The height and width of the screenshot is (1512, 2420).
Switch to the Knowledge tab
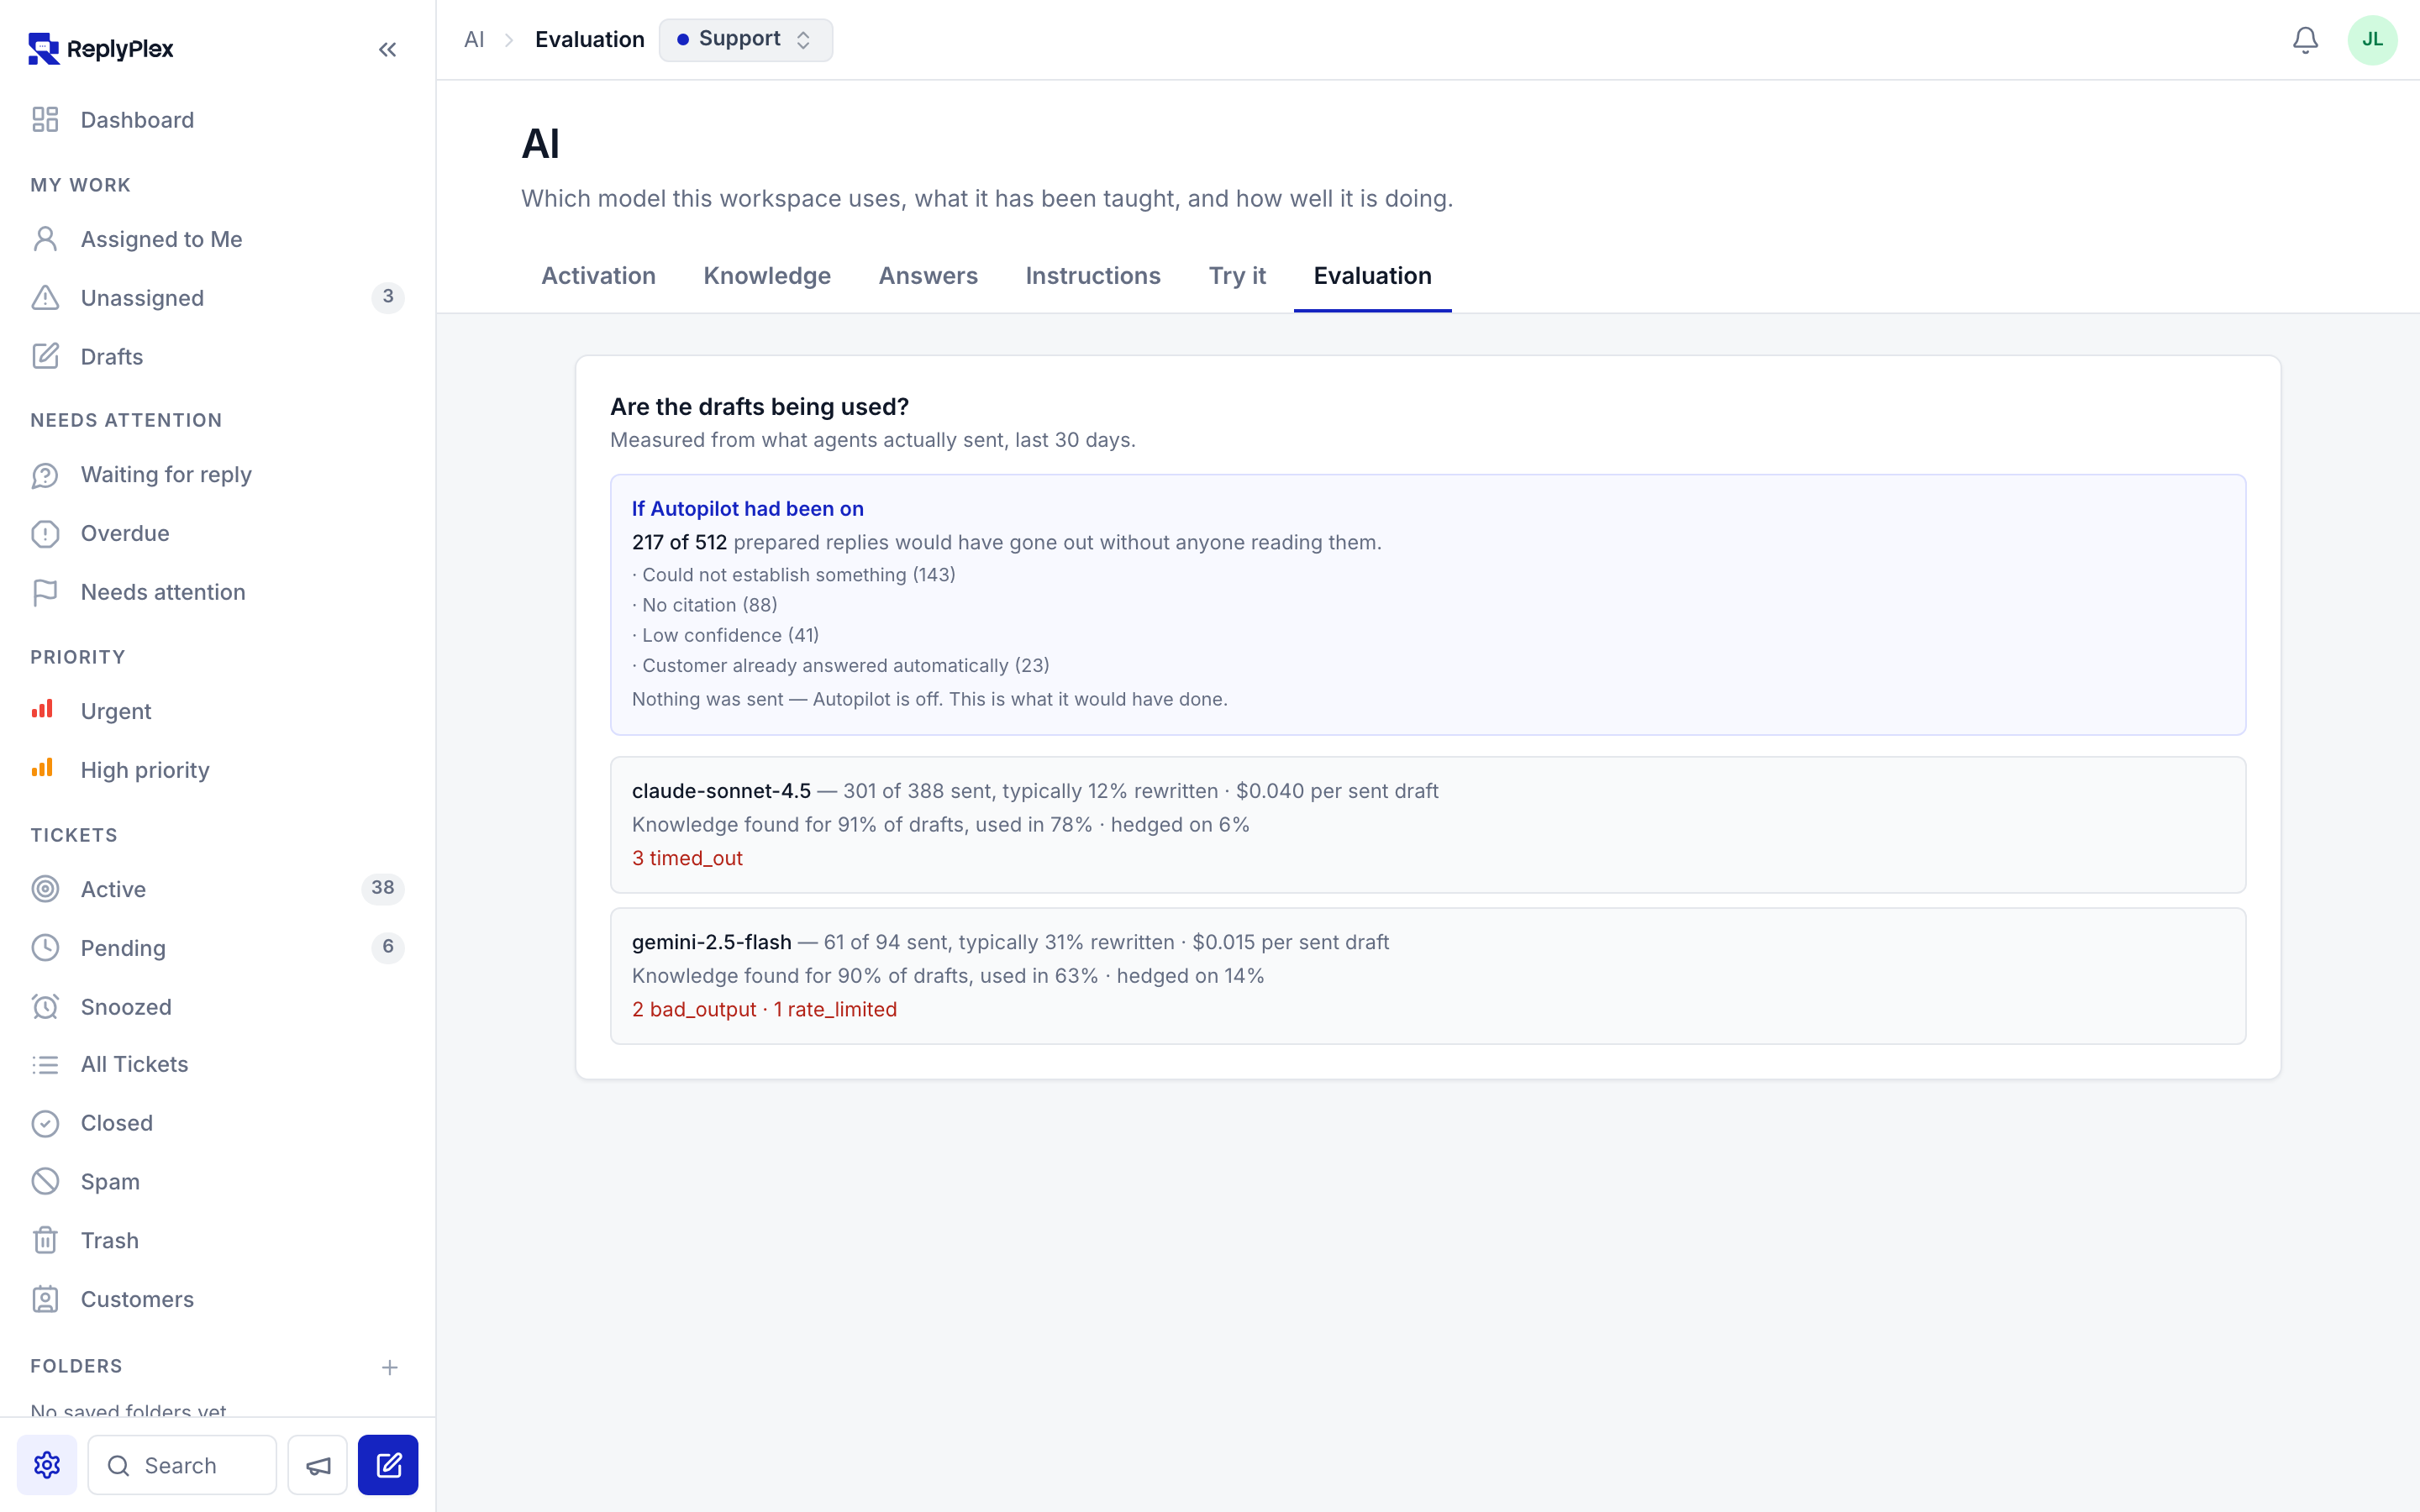(767, 276)
